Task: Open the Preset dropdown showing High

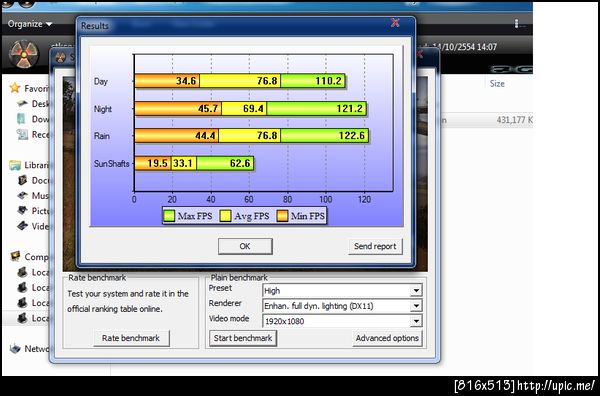Action: [x=342, y=290]
